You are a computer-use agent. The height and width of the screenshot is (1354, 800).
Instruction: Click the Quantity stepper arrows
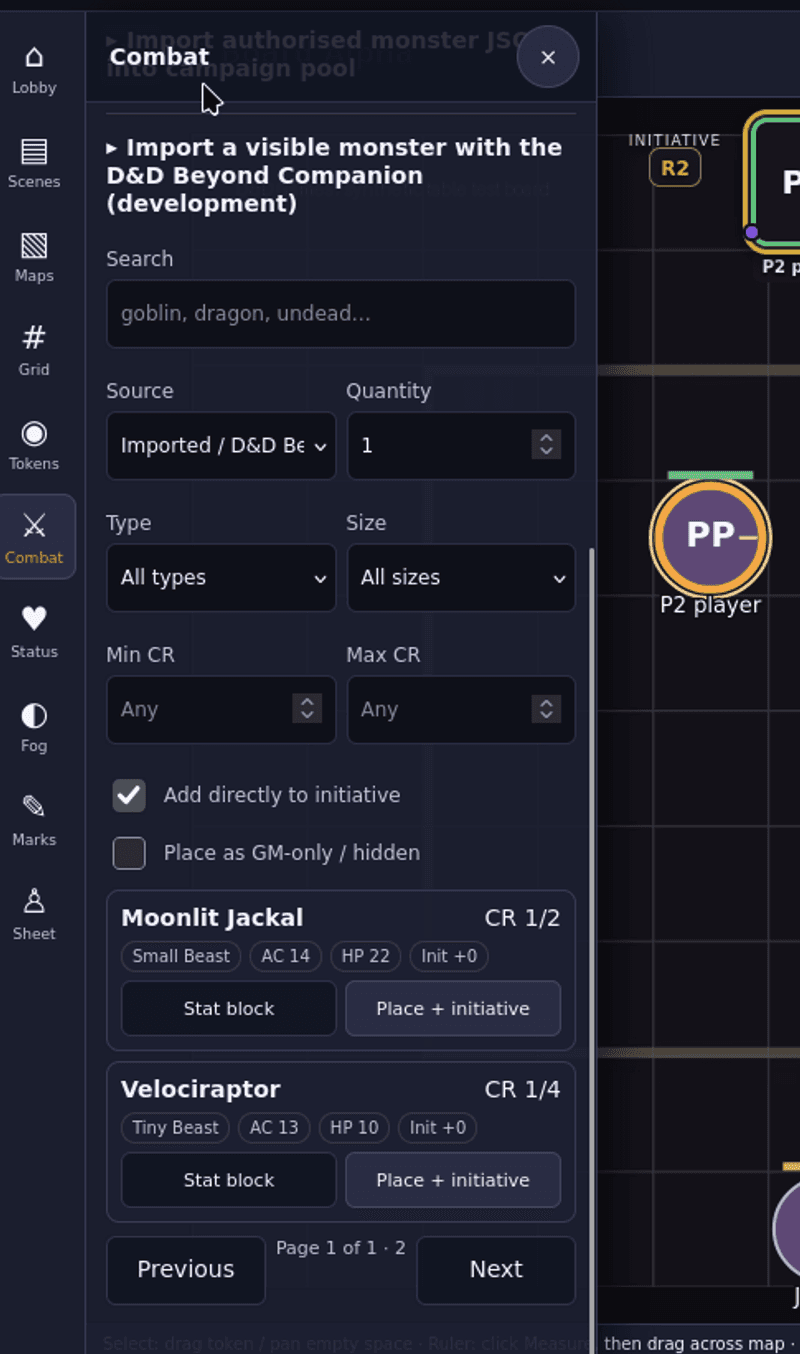pos(546,445)
